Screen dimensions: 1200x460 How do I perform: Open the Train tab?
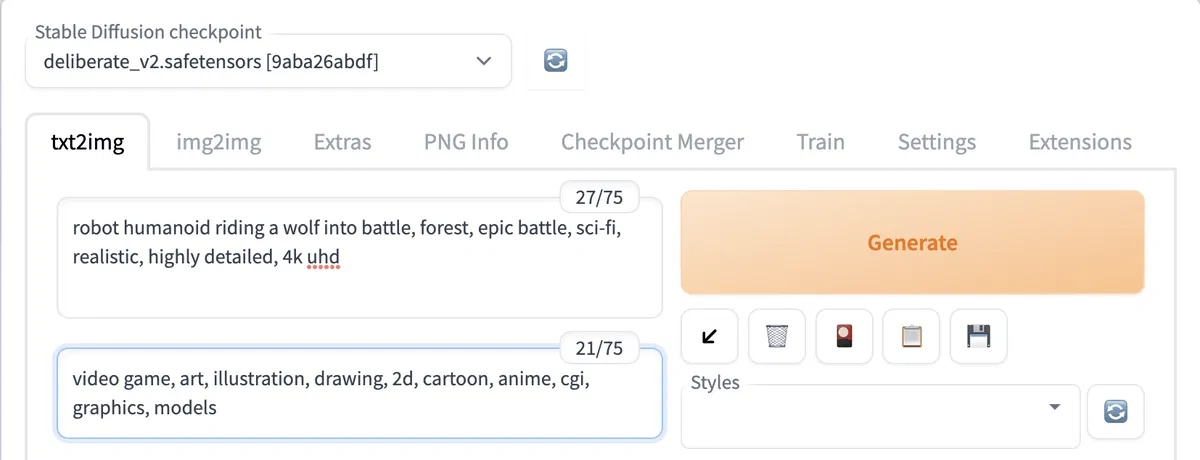[820, 142]
